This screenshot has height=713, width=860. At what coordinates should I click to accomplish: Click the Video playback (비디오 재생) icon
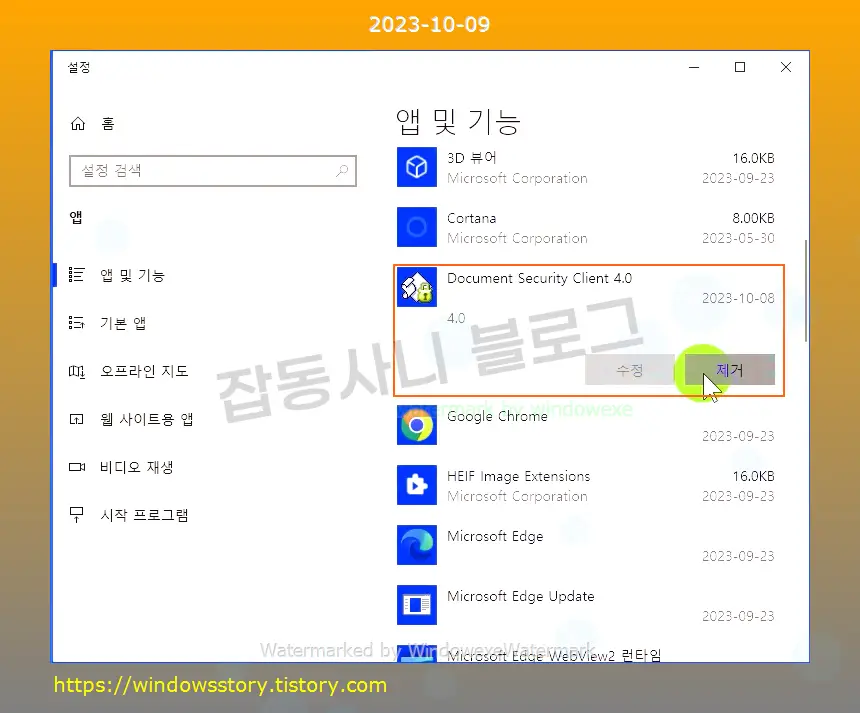(x=77, y=467)
